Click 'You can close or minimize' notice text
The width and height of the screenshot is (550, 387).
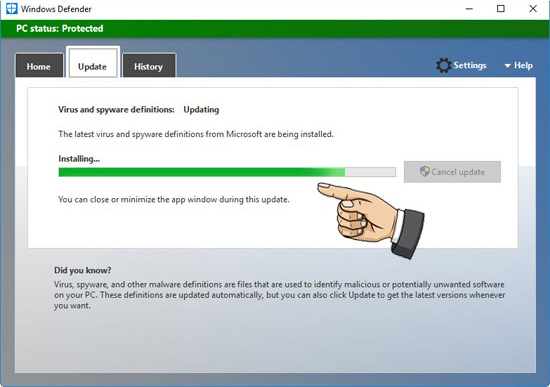(174, 200)
